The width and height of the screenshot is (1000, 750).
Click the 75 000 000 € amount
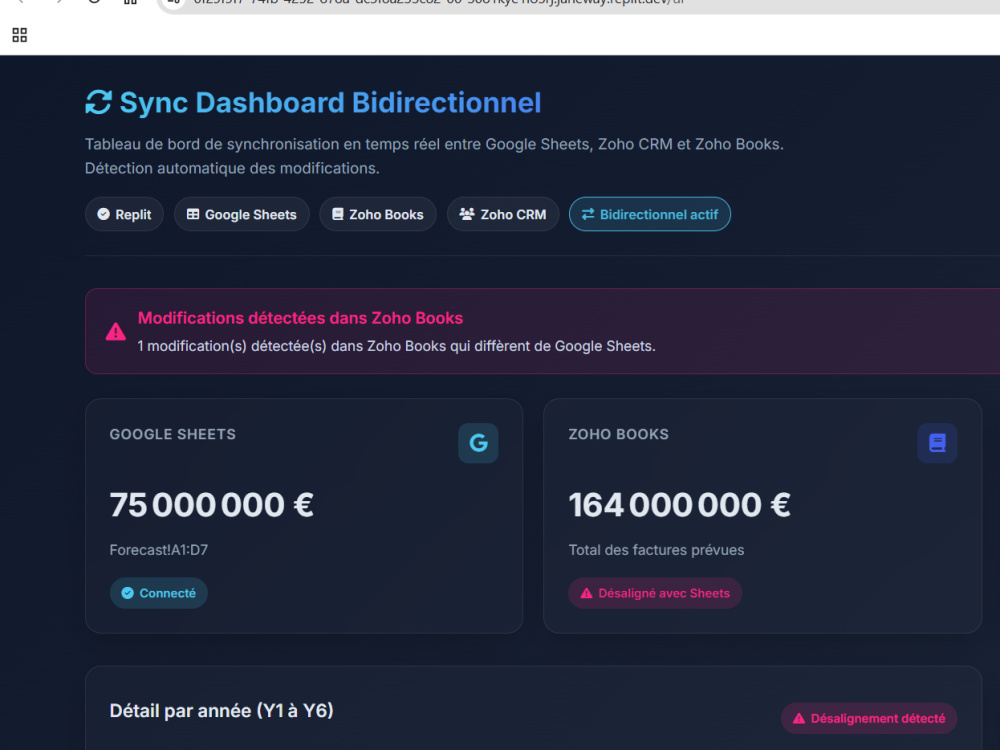click(x=212, y=504)
